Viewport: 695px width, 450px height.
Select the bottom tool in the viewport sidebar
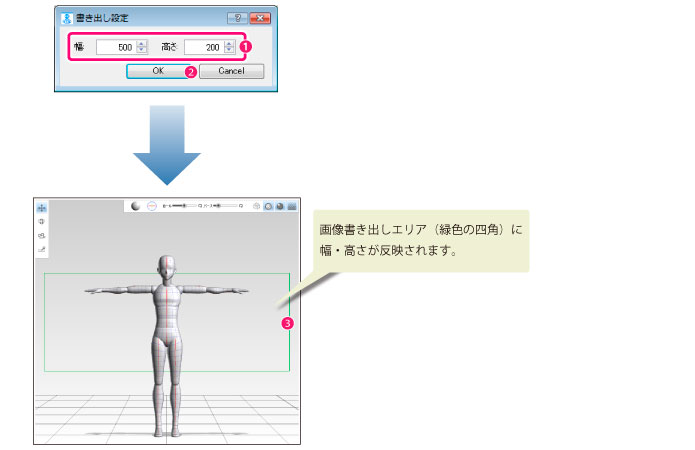(42, 250)
